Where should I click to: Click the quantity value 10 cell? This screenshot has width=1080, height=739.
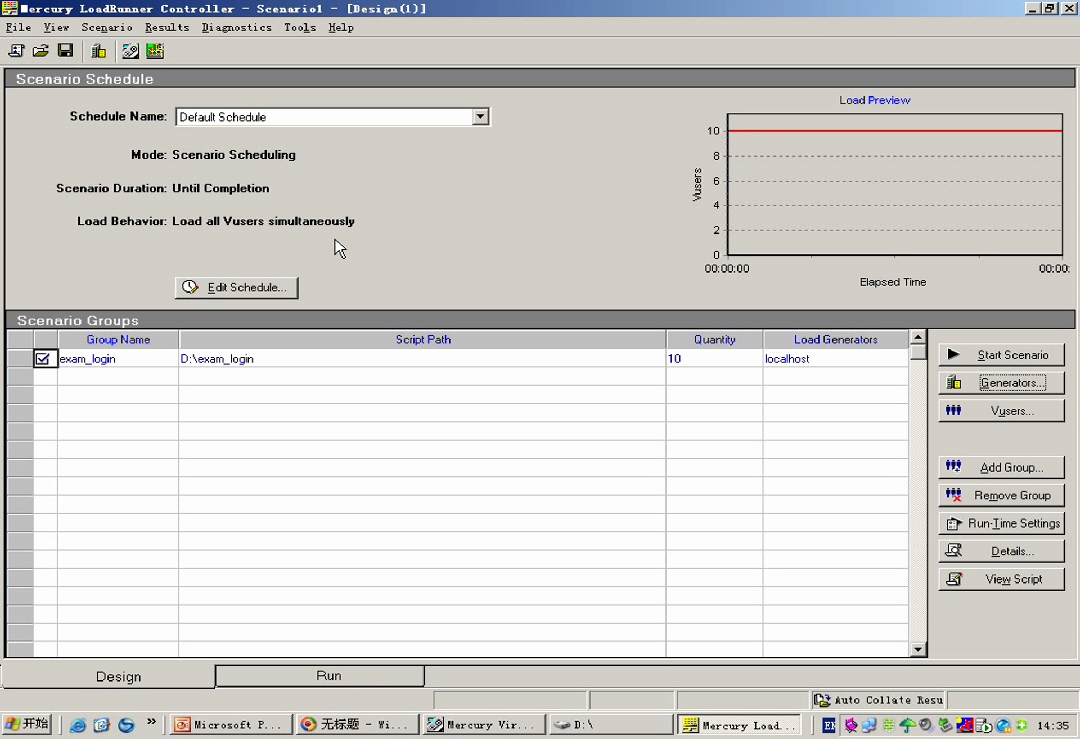point(715,359)
